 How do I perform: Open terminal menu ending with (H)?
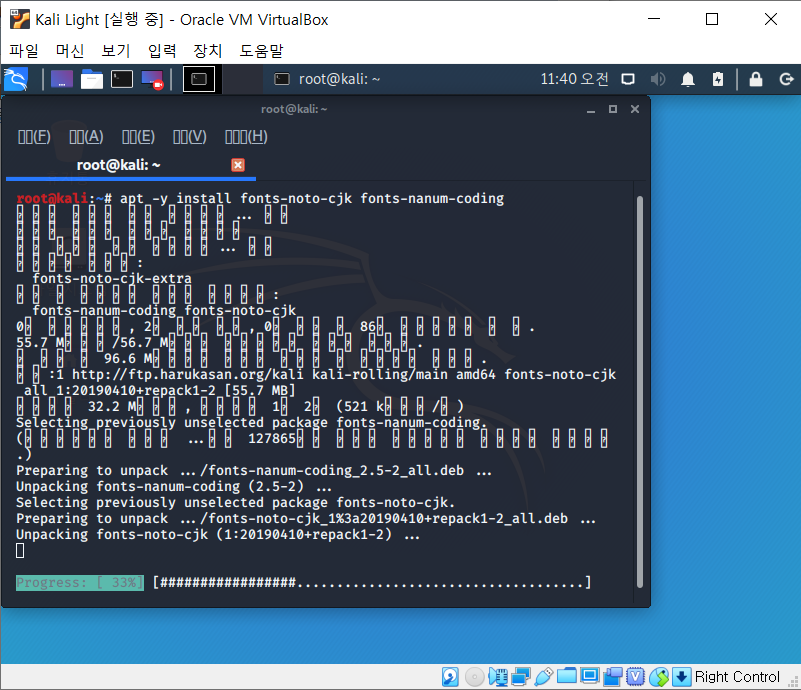tap(246, 137)
